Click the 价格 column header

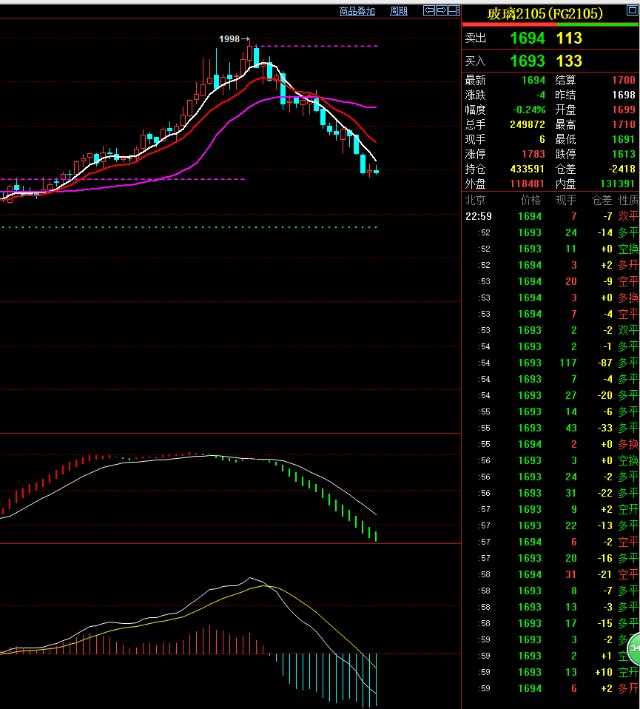click(x=529, y=200)
